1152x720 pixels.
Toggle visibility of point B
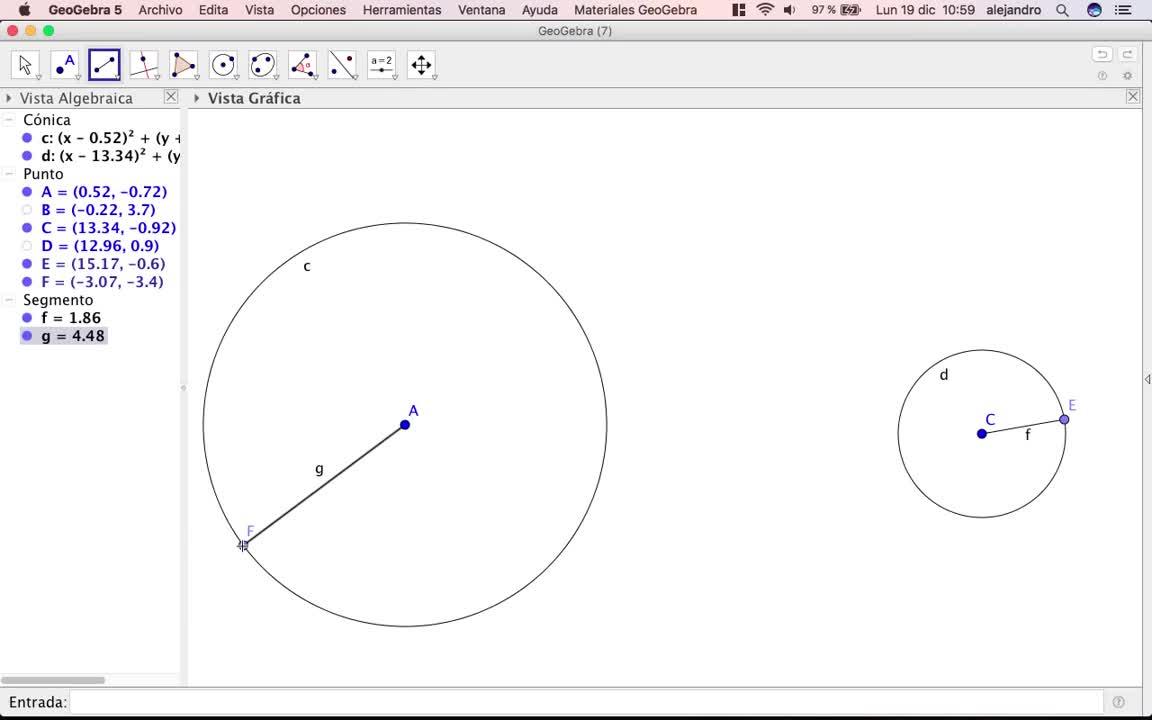[27, 210]
